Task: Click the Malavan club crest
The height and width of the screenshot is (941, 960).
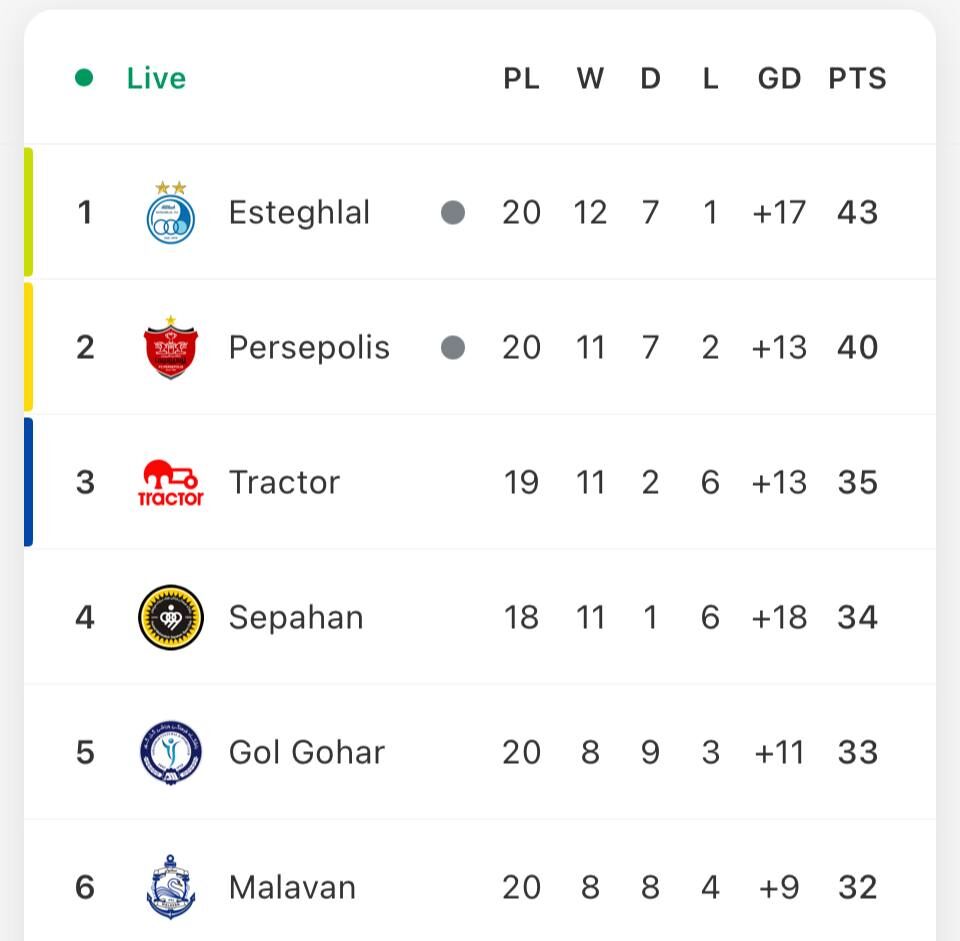Action: (x=170, y=887)
